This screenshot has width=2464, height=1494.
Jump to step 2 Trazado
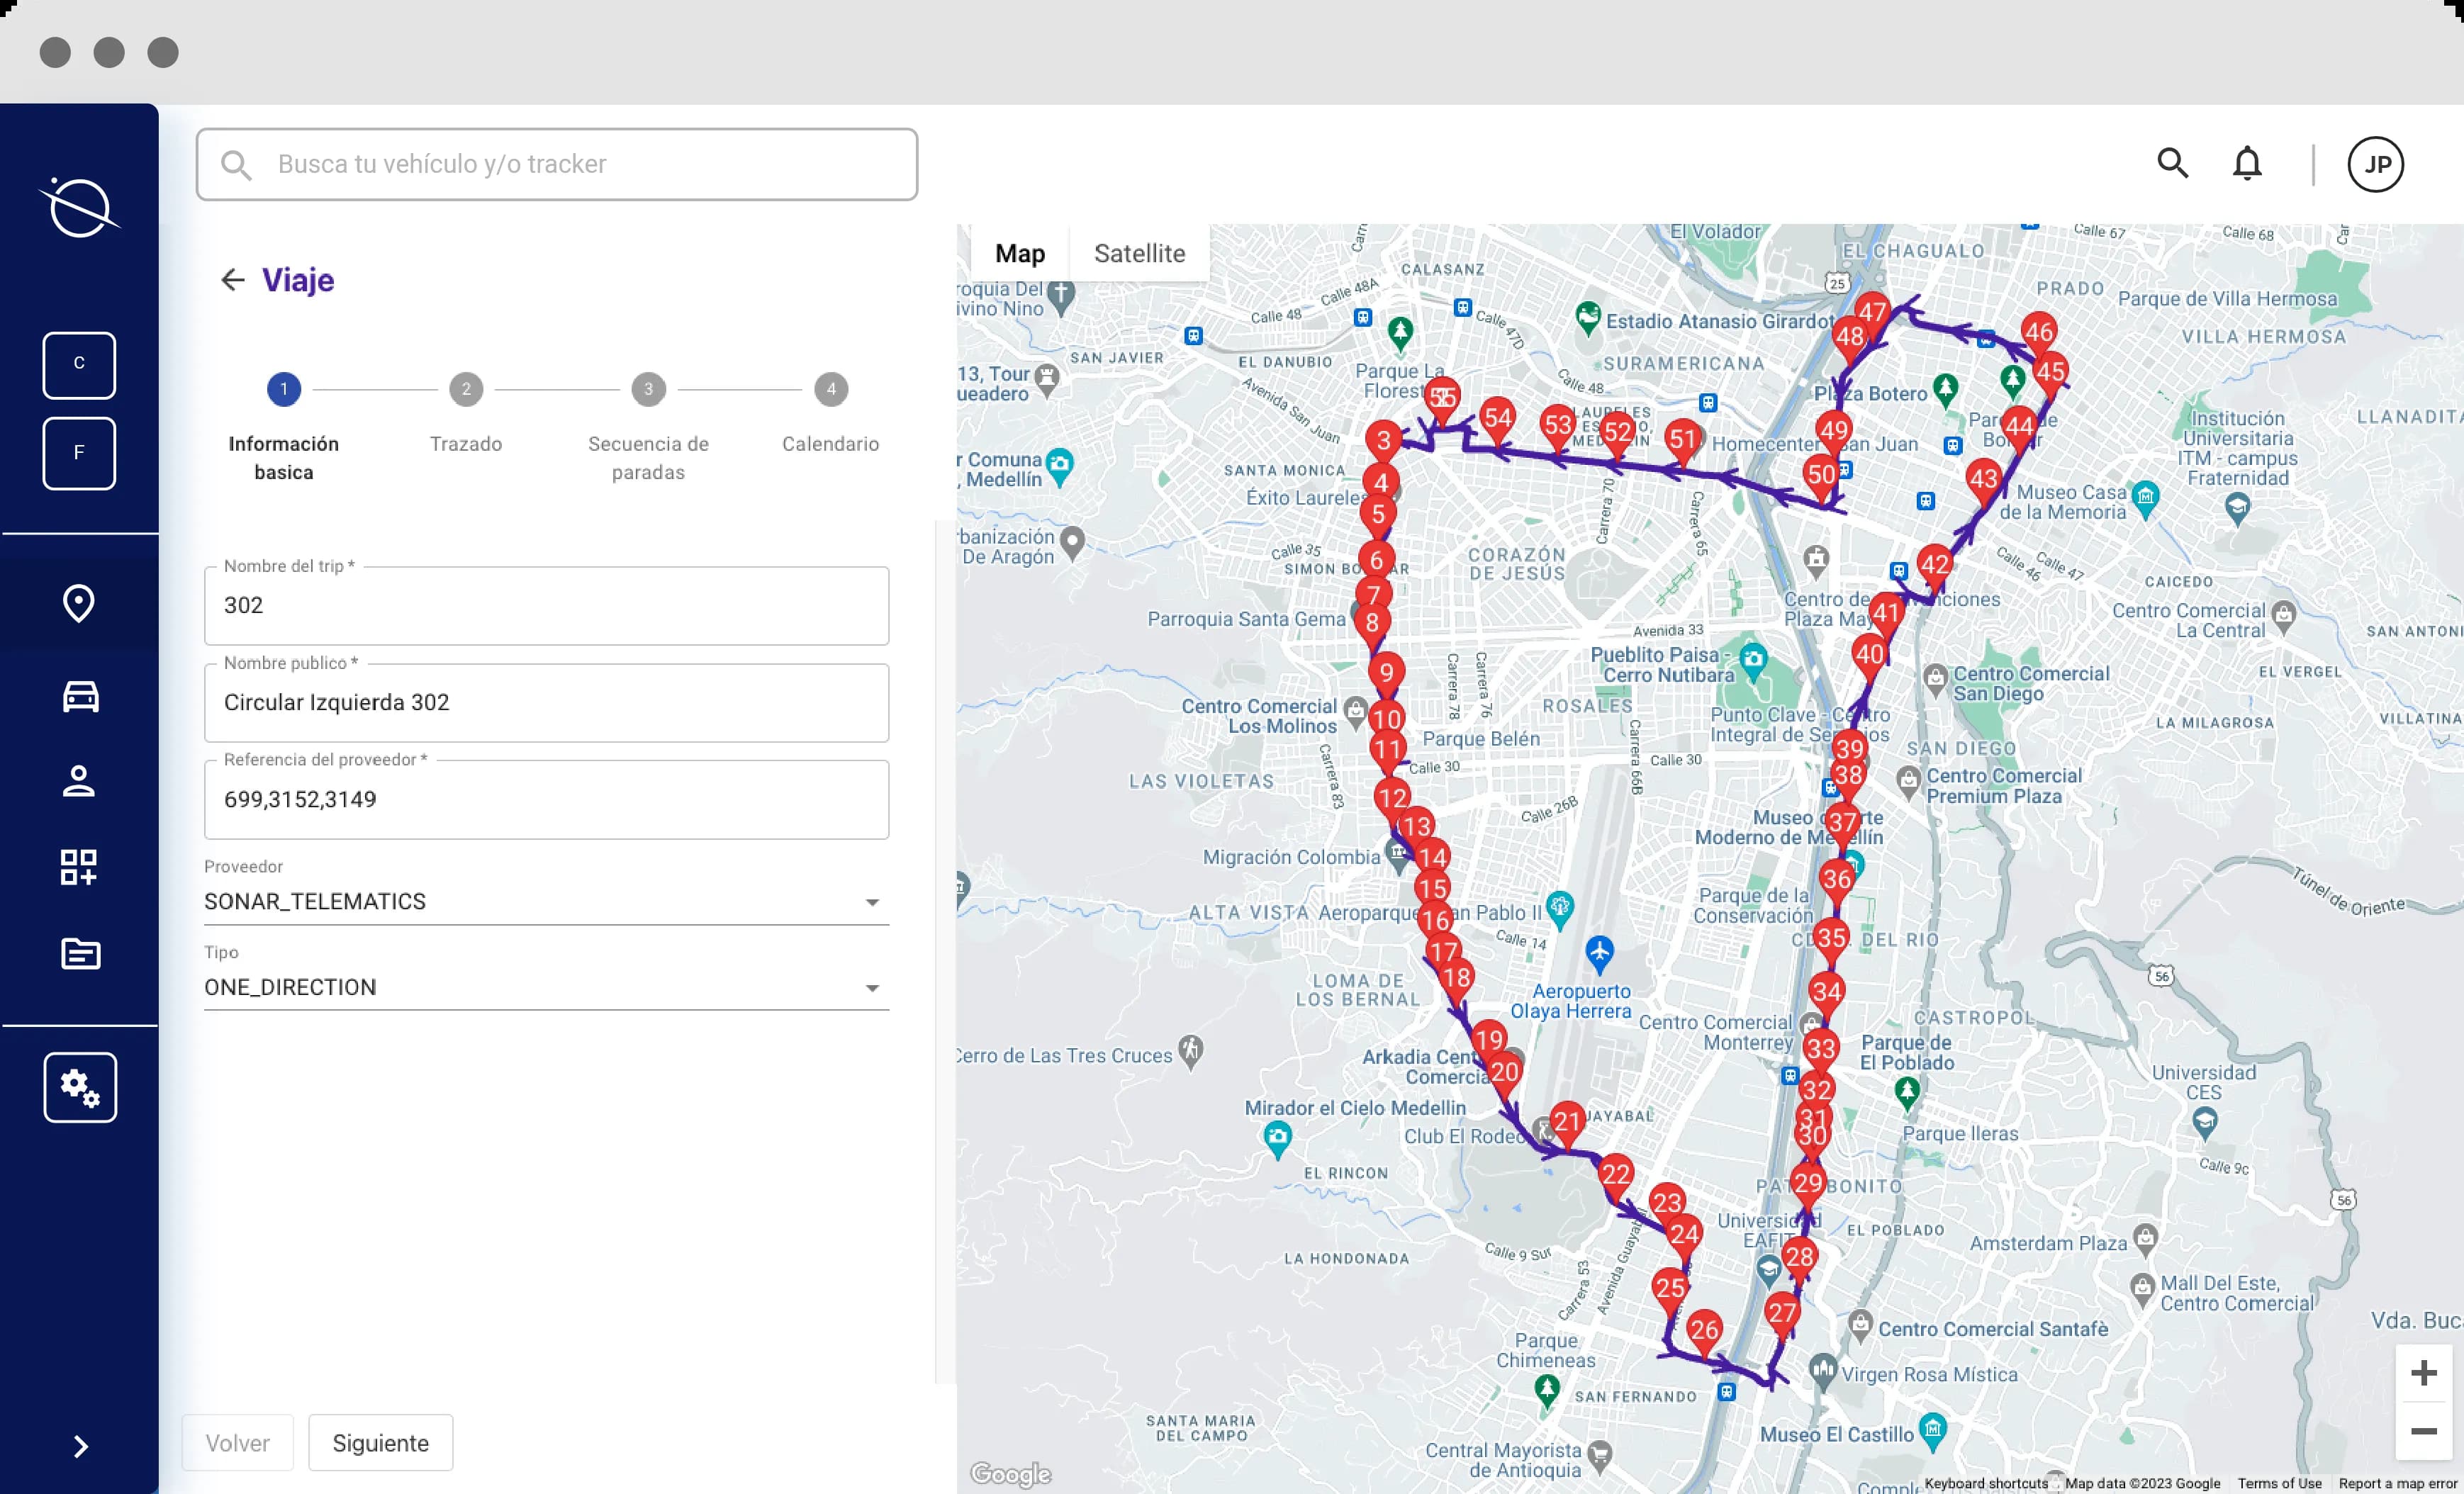(466, 390)
